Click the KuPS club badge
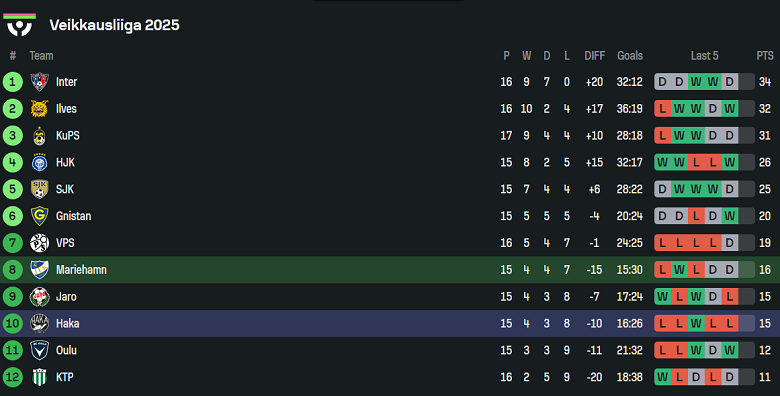The width and height of the screenshot is (780, 396). [39, 135]
